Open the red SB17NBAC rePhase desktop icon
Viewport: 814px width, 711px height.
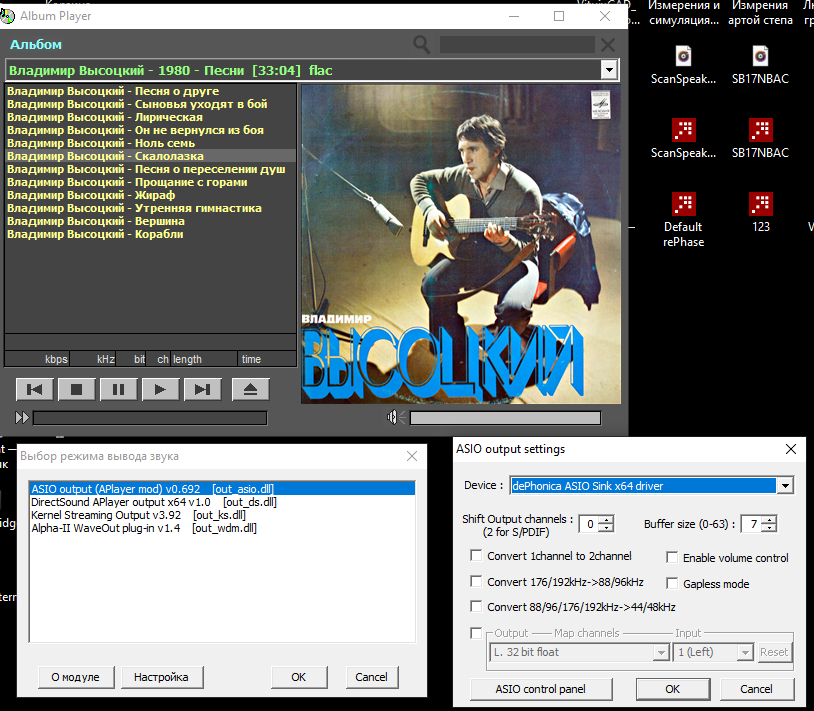[760, 139]
